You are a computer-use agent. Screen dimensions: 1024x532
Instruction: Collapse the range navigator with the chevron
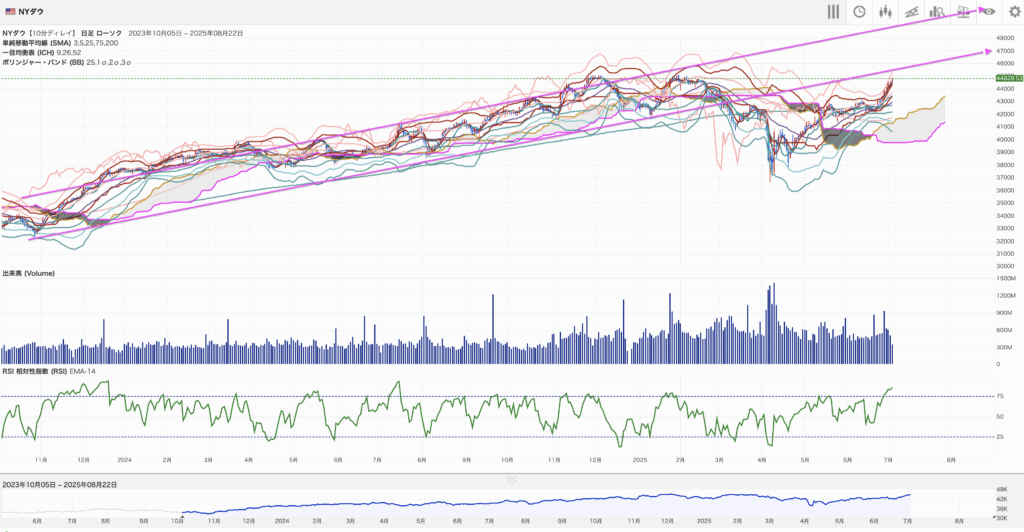pos(512,480)
